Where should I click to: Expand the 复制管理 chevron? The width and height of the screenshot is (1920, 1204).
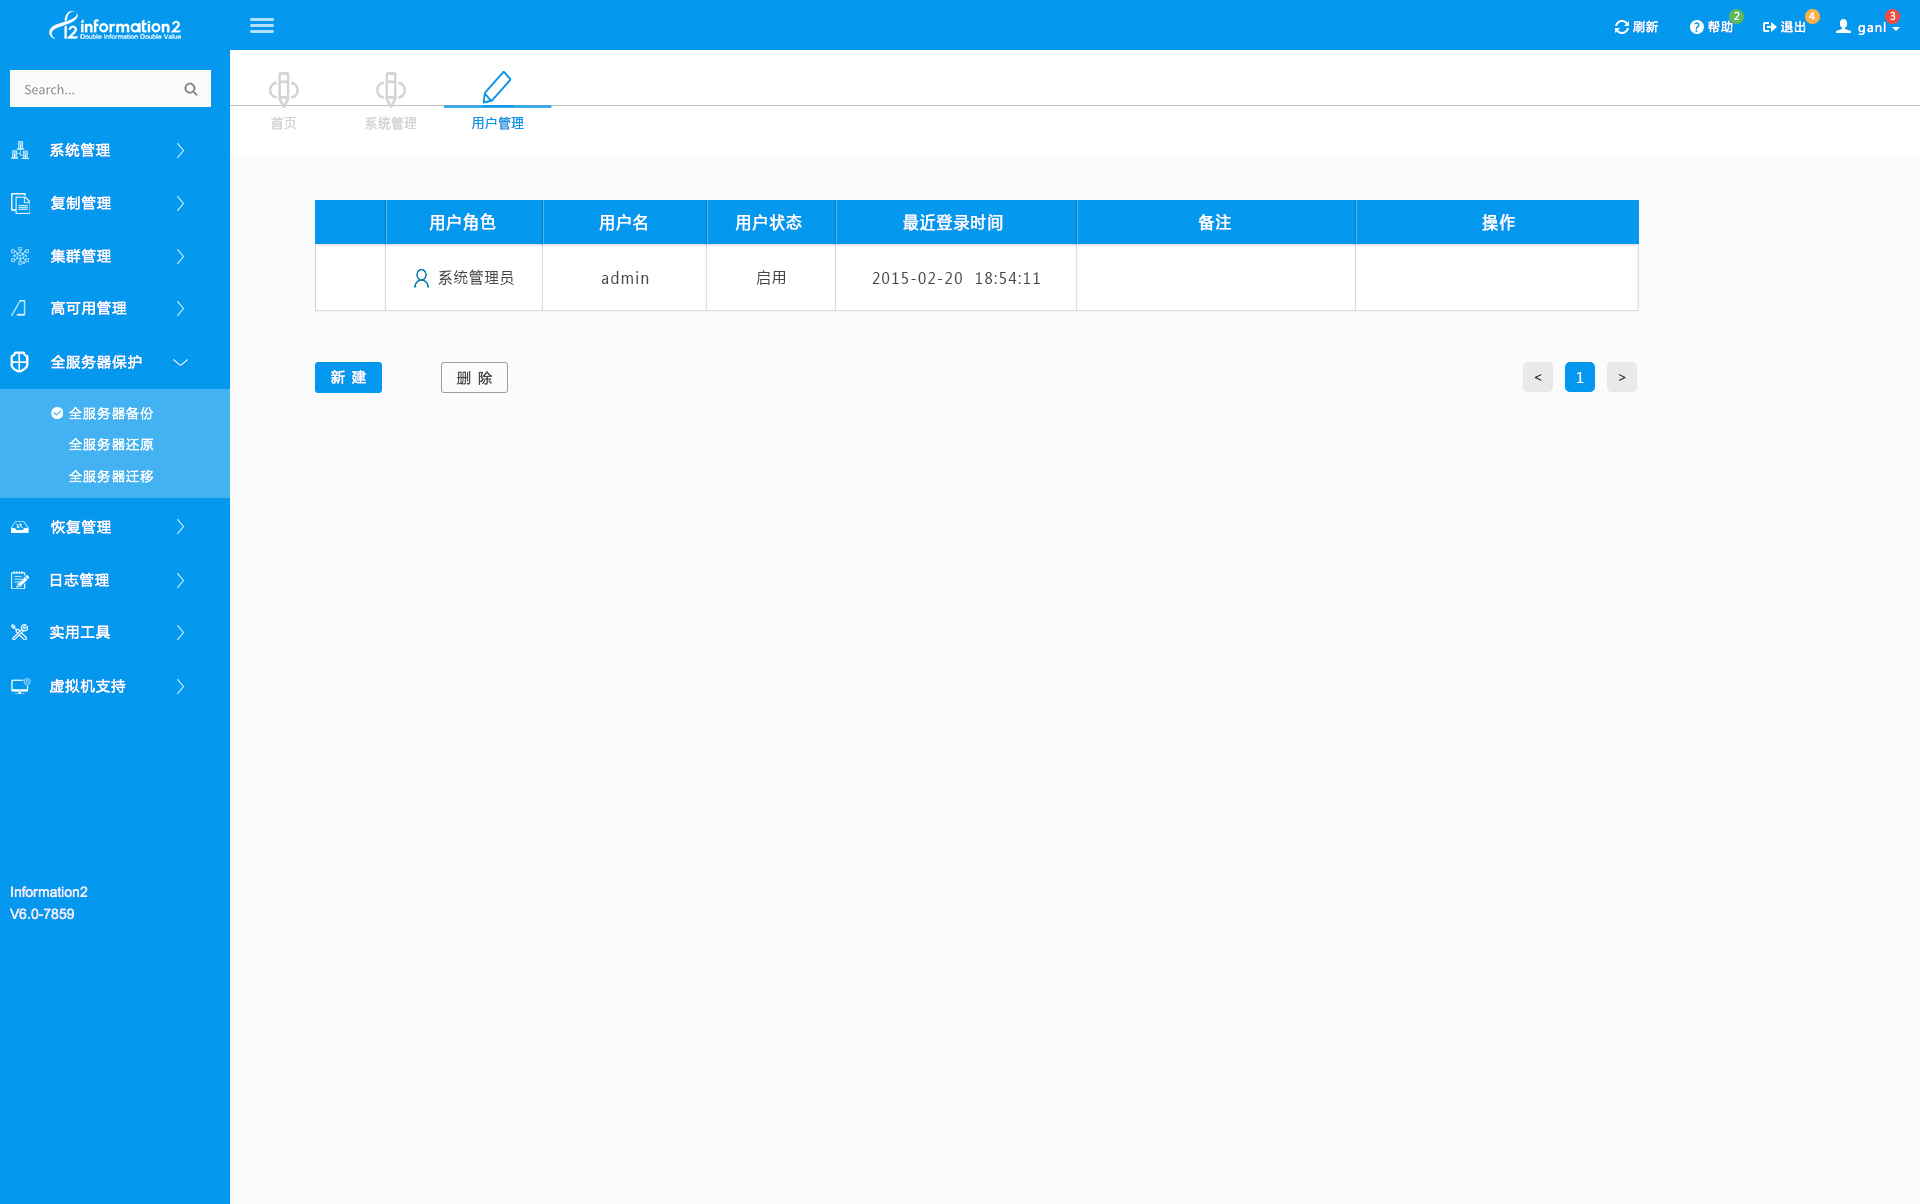click(181, 203)
